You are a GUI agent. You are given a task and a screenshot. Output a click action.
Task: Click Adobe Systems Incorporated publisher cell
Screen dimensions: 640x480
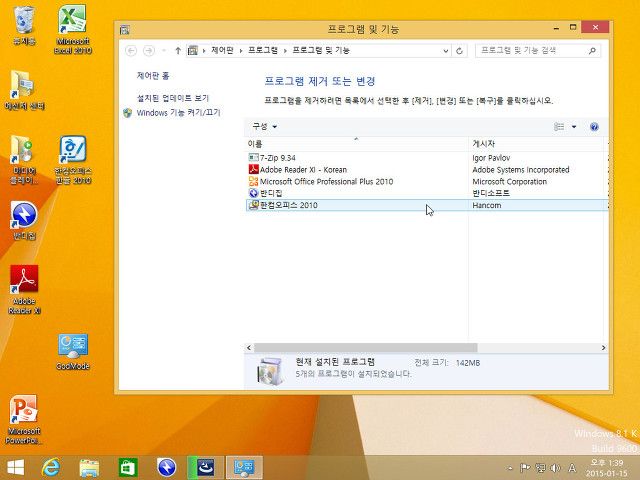[x=521, y=169]
